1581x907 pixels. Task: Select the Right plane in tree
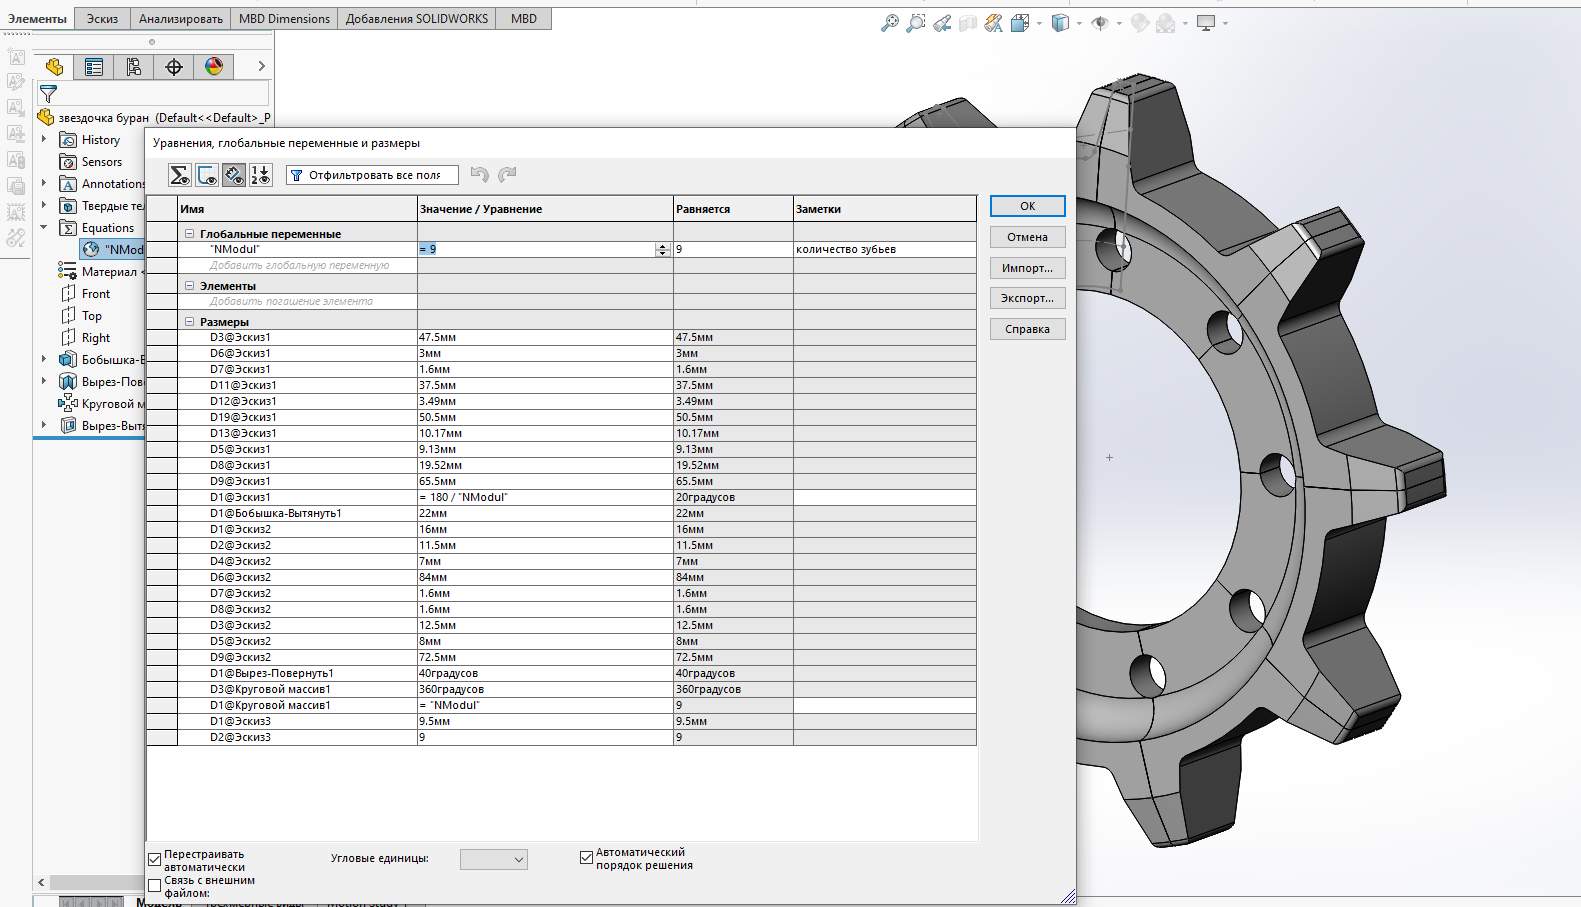(x=86, y=338)
